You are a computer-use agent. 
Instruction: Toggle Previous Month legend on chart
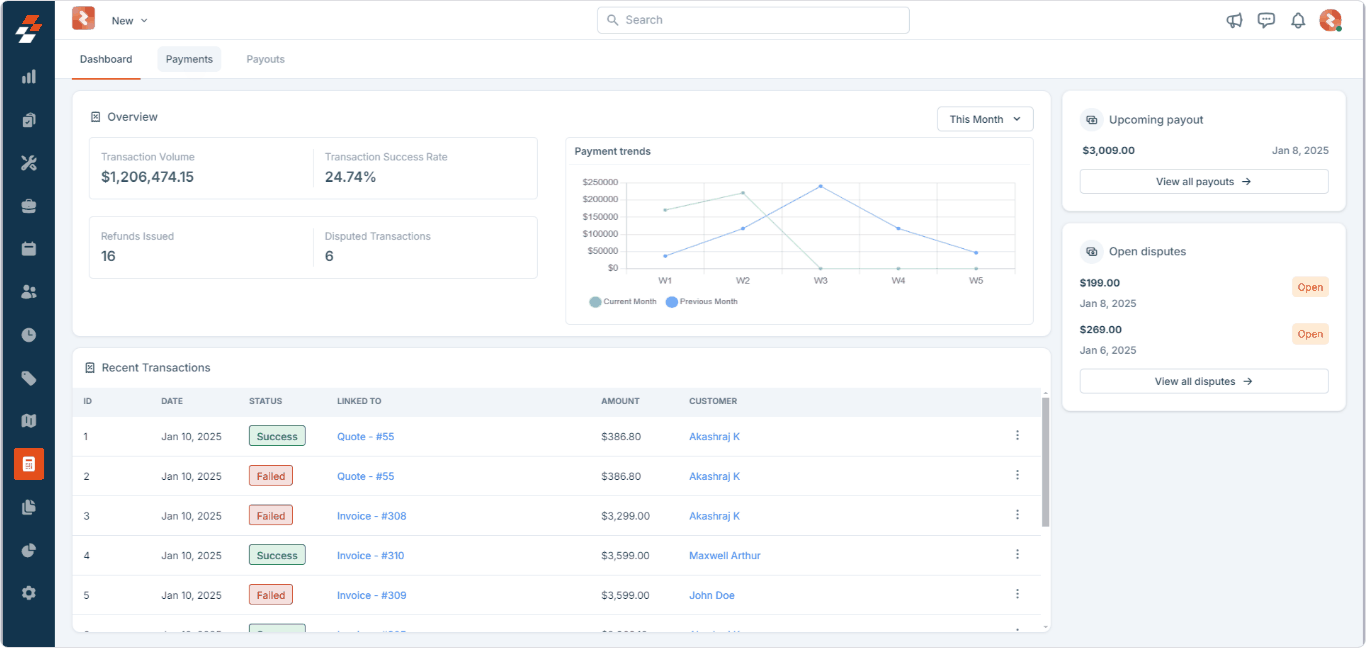(x=702, y=302)
